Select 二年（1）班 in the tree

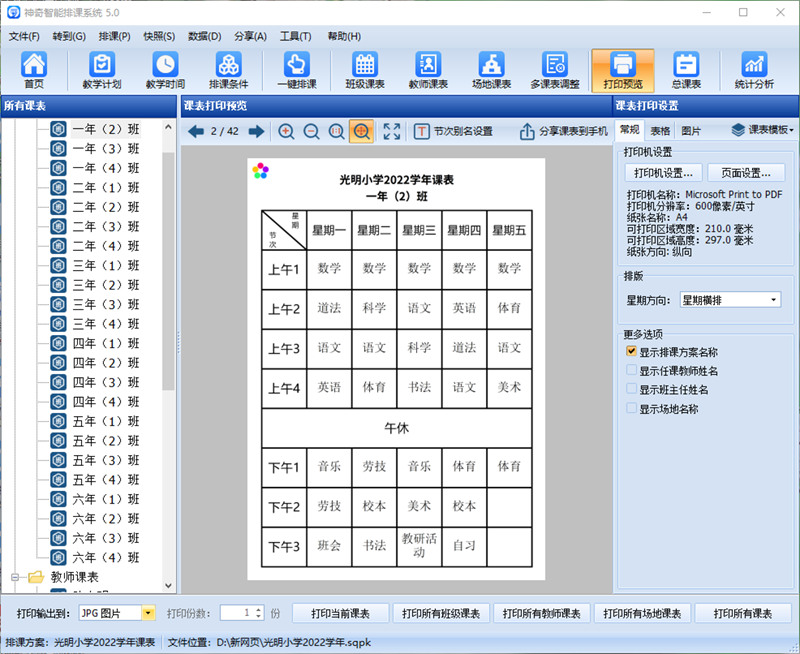(106, 188)
